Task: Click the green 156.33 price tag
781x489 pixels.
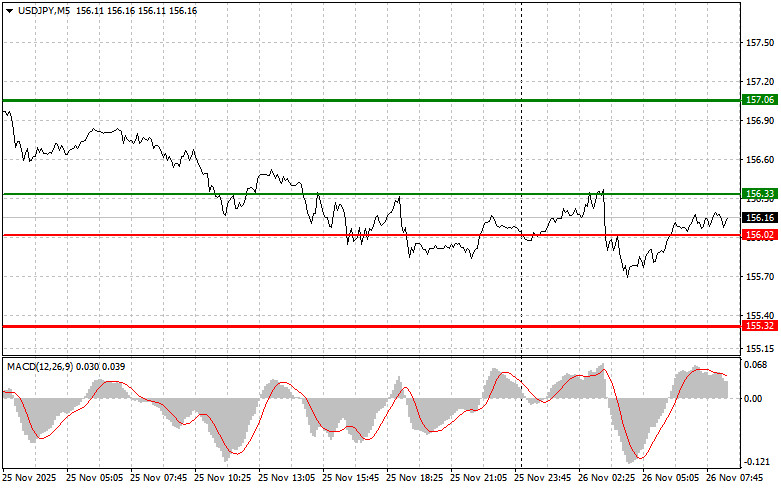Action: pos(760,193)
